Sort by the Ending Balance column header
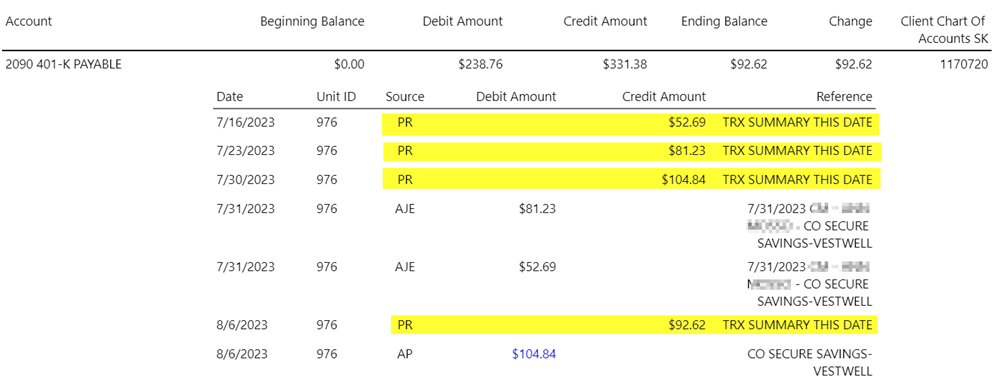995x388 pixels. coord(724,21)
